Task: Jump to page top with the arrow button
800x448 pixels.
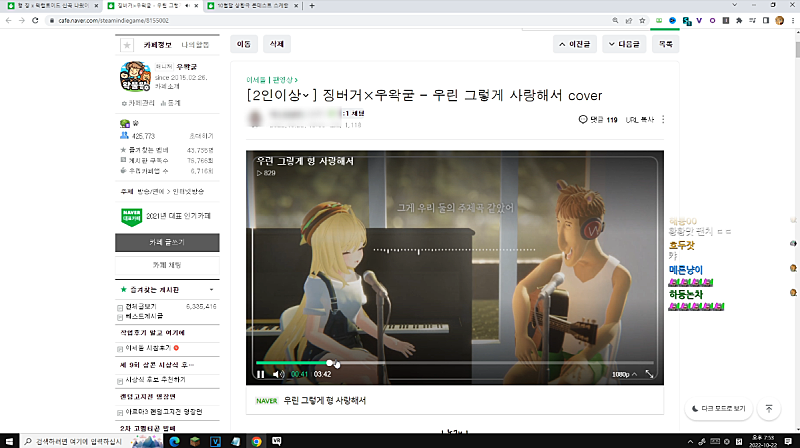Action: click(769, 409)
